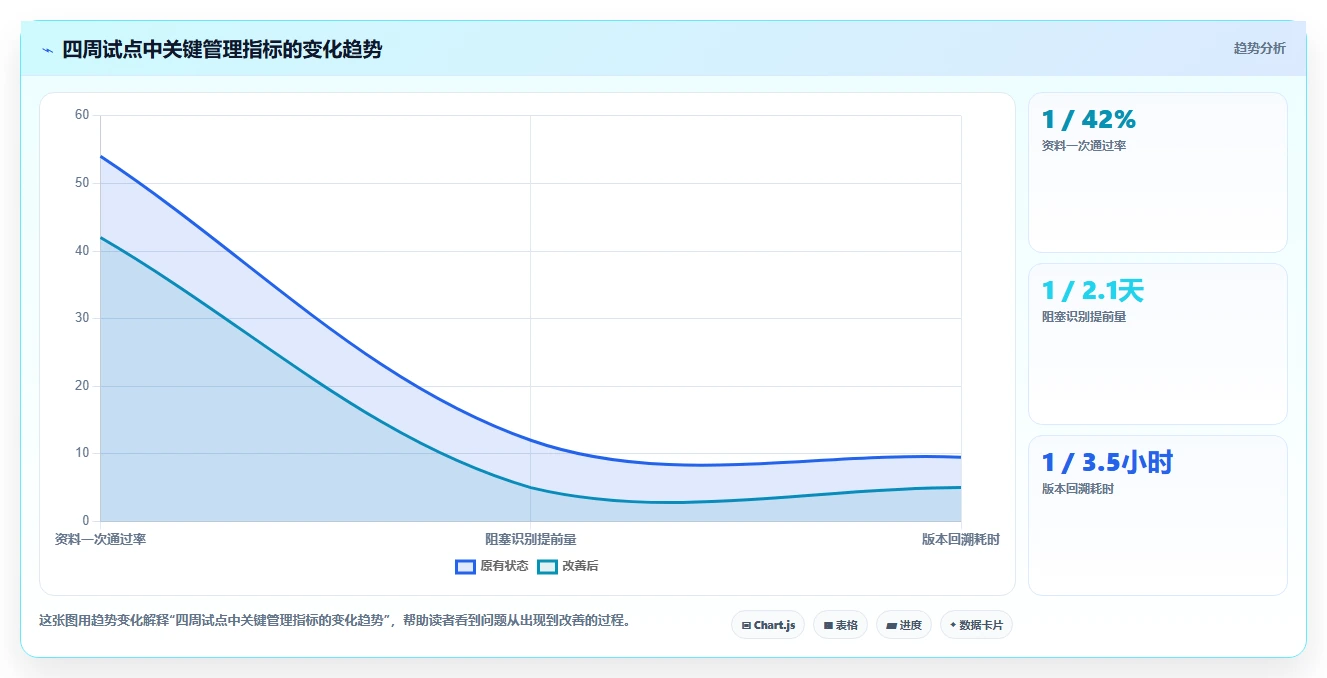Open the 1 / 42% 资料一次通过率 card
Viewport: 1327px width, 678px height.
pos(1157,172)
